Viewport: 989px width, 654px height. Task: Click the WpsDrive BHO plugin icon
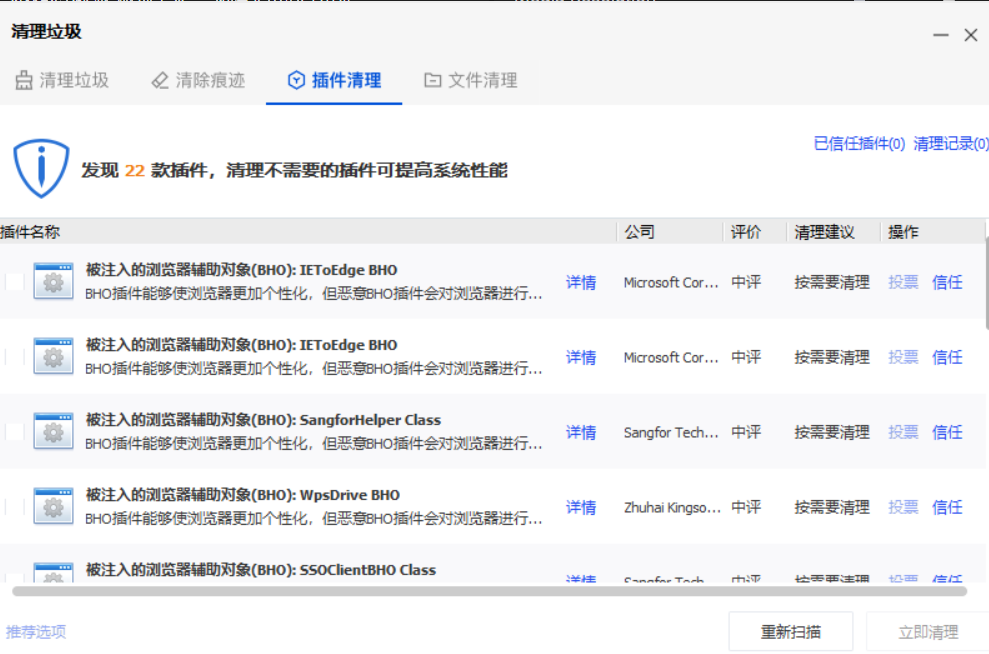[x=54, y=507]
